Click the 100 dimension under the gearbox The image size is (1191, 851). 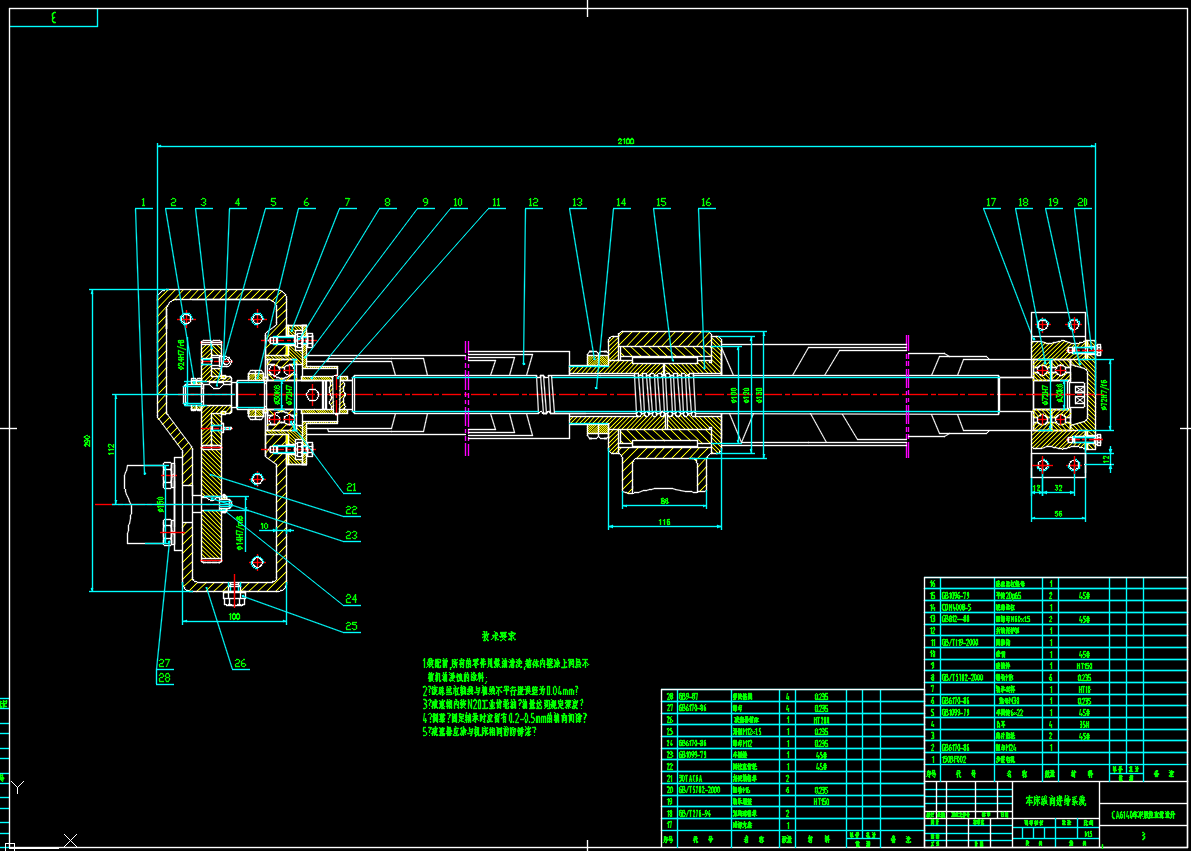point(234,616)
